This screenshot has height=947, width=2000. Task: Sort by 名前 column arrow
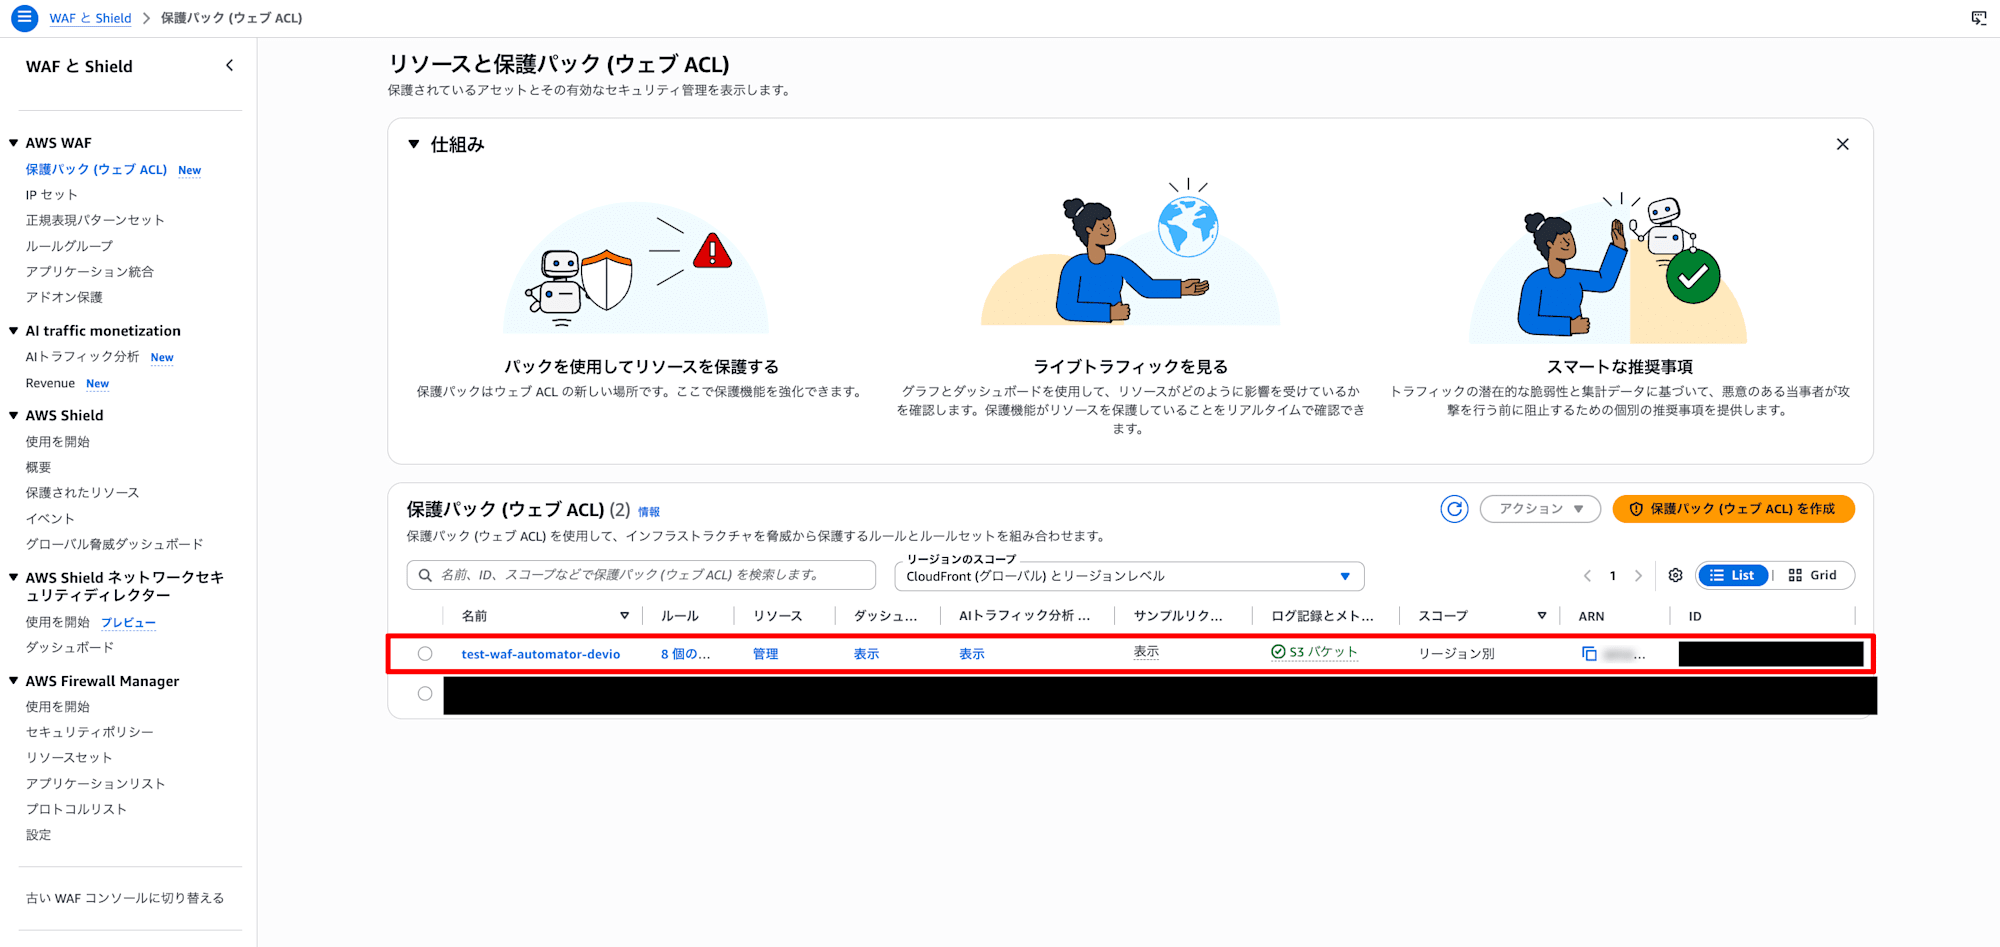coord(624,616)
